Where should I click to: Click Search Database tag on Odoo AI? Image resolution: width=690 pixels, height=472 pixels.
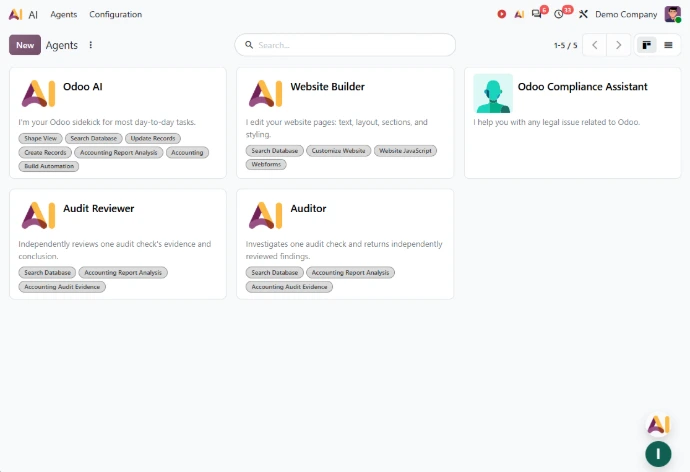94,138
